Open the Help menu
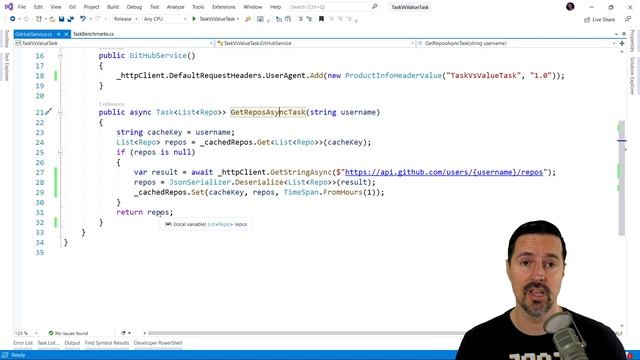Viewport: 640px width, 360px height. coord(276,7)
